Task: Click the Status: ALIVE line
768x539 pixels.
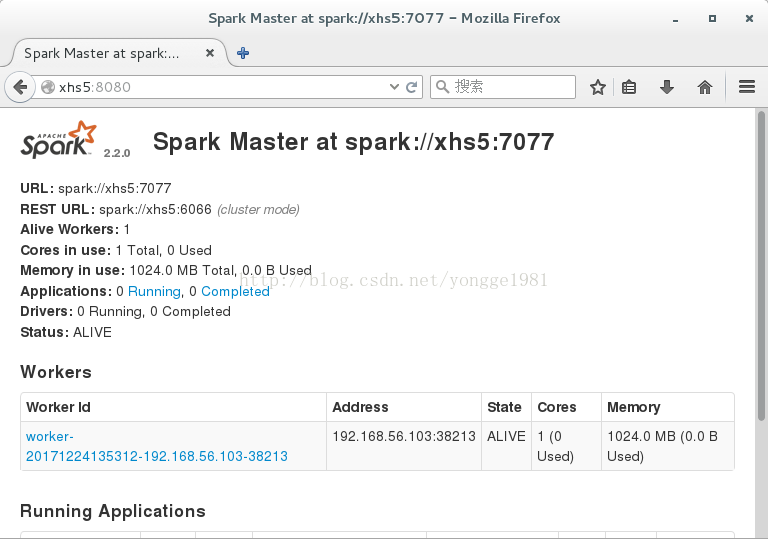Action: 66,332
